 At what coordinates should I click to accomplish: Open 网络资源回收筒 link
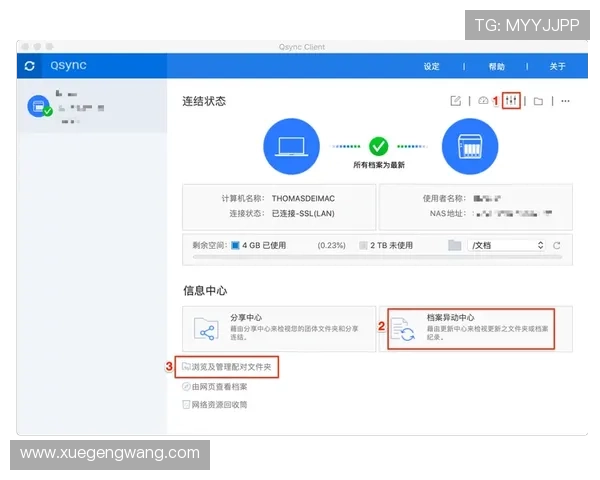tap(215, 405)
